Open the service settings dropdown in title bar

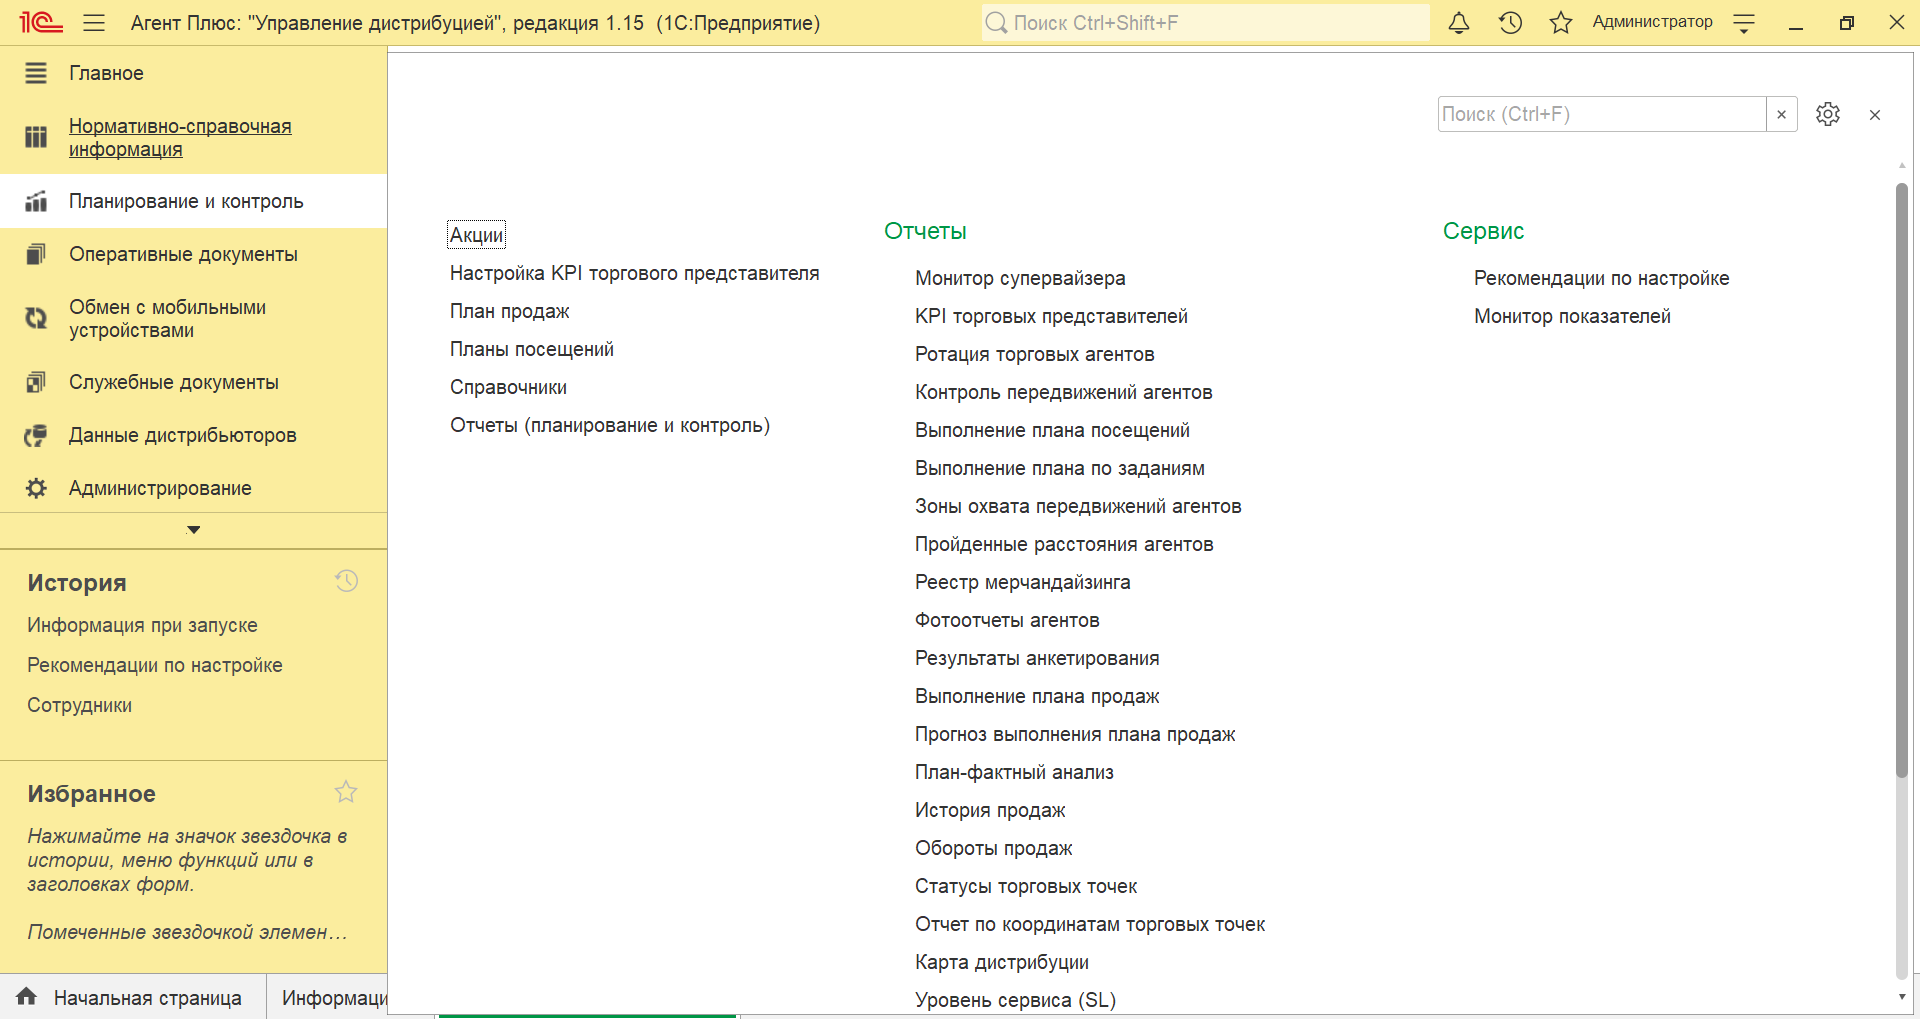(x=1744, y=24)
